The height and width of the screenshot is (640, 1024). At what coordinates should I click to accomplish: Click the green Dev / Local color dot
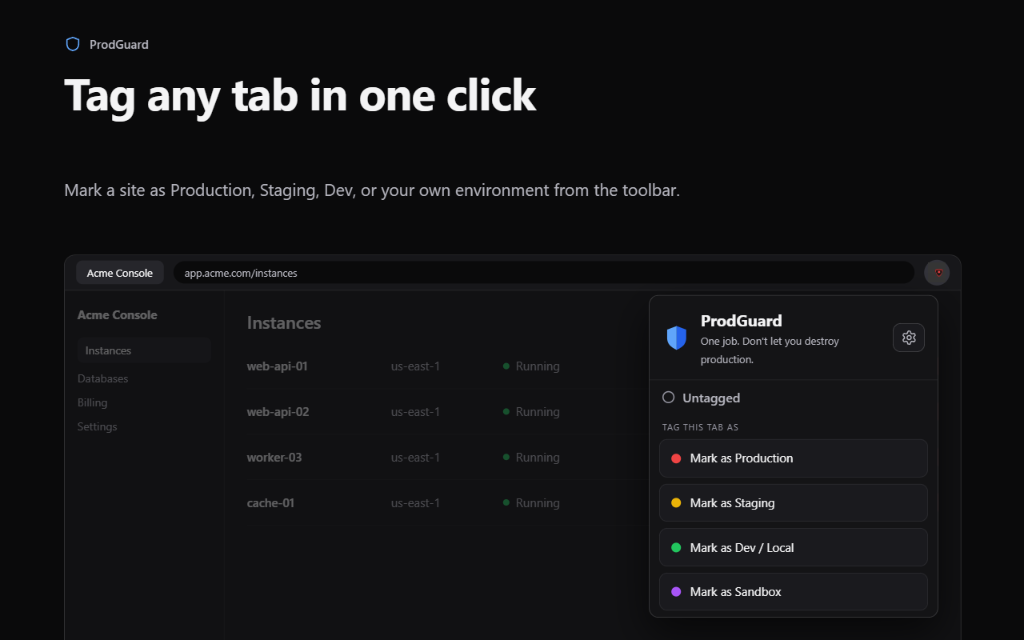676,547
